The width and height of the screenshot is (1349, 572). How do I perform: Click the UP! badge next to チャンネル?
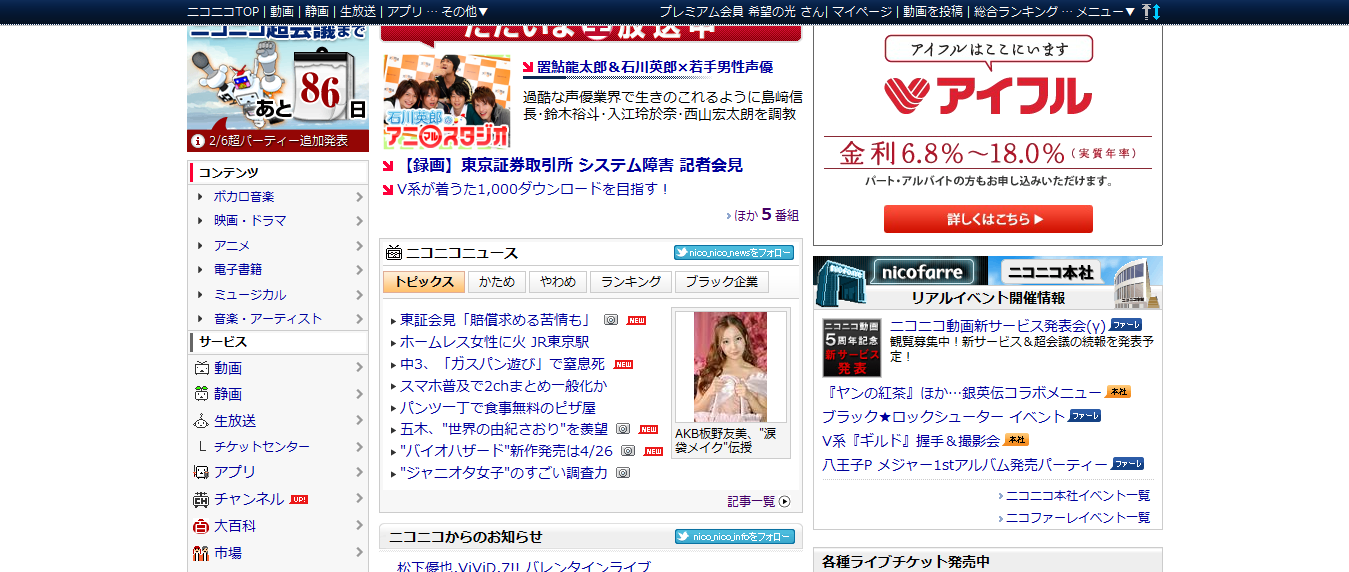[x=299, y=499]
